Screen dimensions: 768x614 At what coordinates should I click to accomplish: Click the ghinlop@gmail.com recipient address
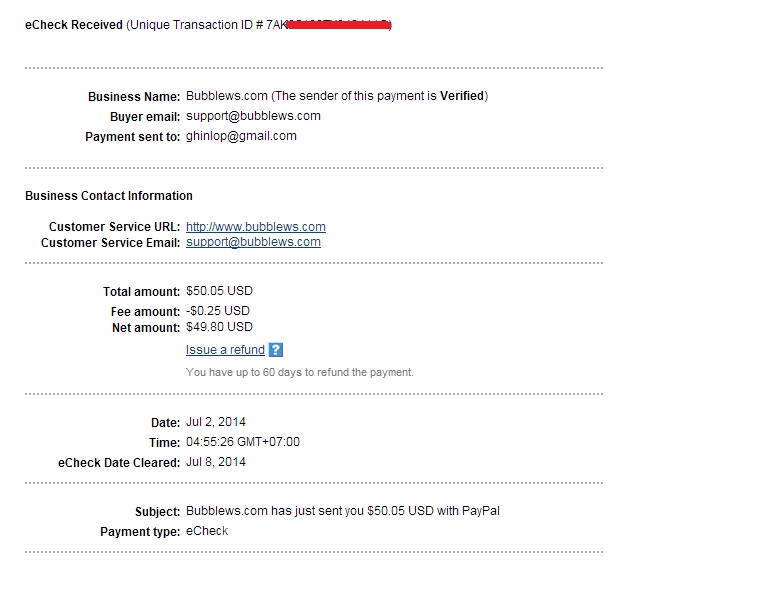(x=241, y=136)
